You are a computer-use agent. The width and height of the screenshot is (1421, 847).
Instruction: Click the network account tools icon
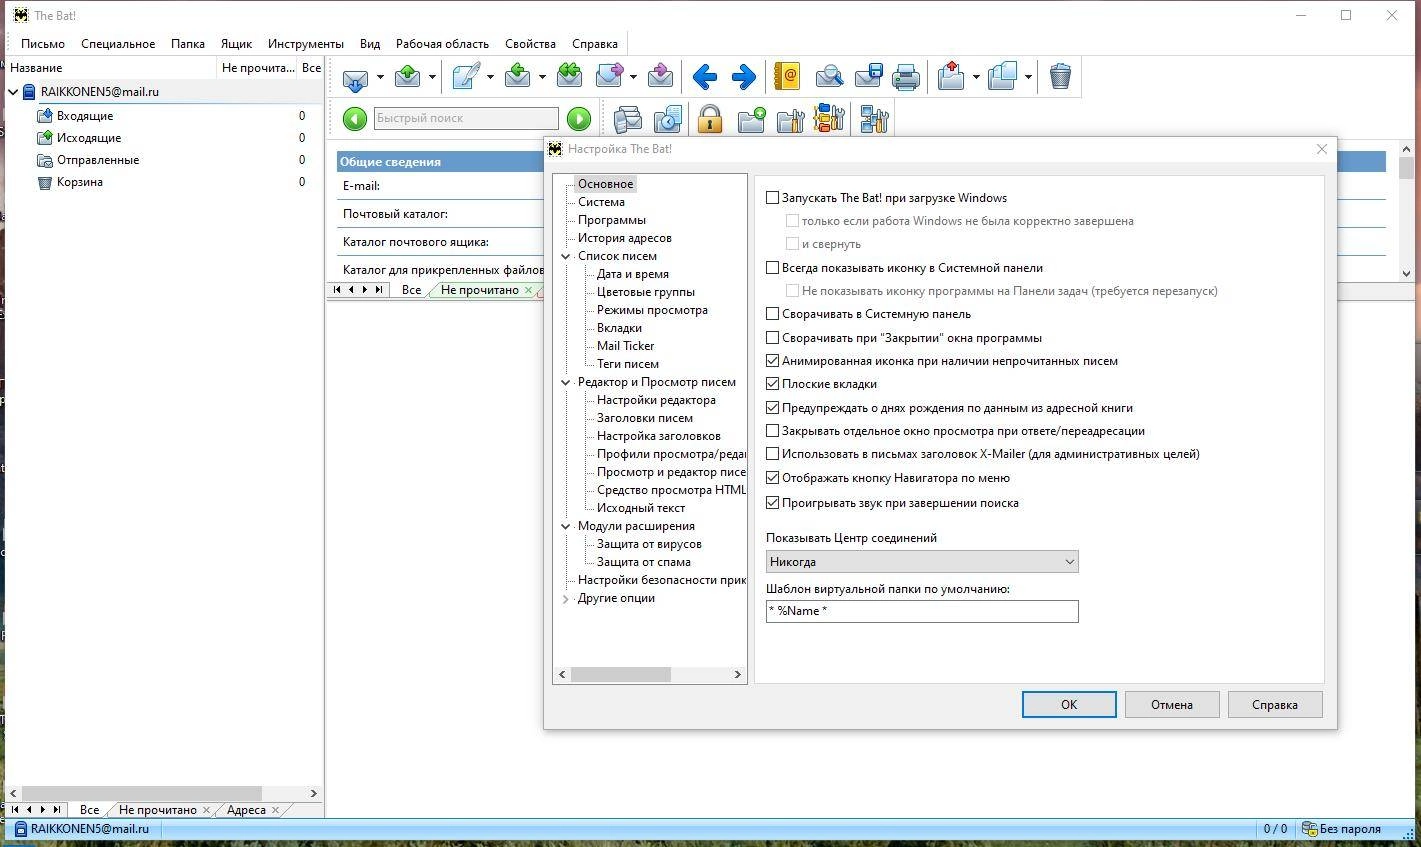875,120
